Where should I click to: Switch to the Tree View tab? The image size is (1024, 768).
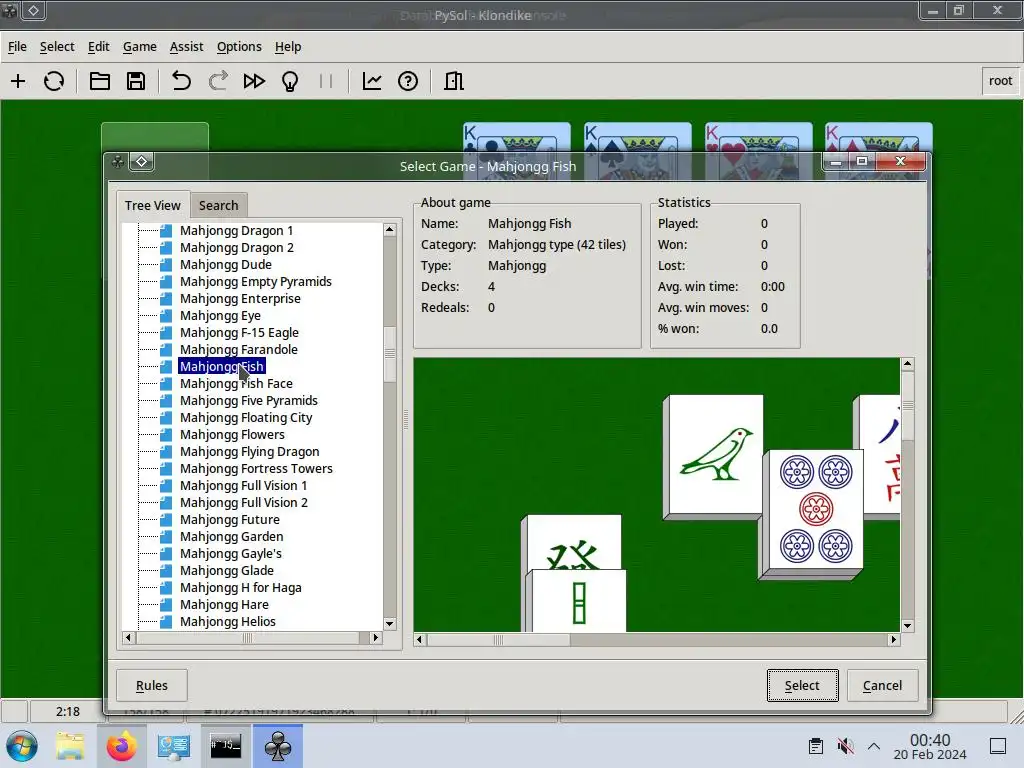pyautogui.click(x=153, y=205)
